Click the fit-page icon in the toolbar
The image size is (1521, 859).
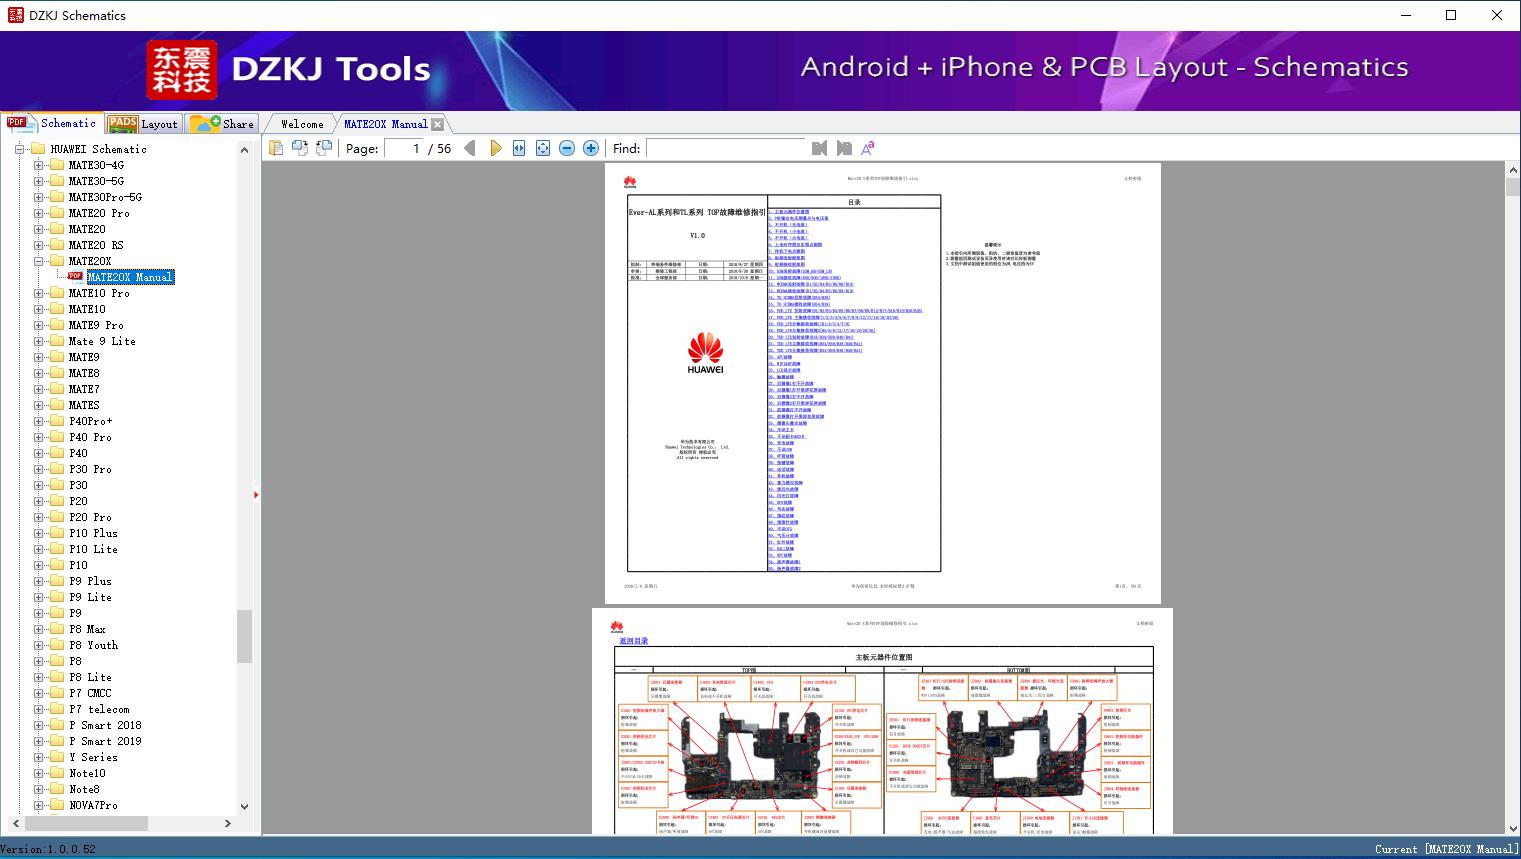tap(543, 148)
